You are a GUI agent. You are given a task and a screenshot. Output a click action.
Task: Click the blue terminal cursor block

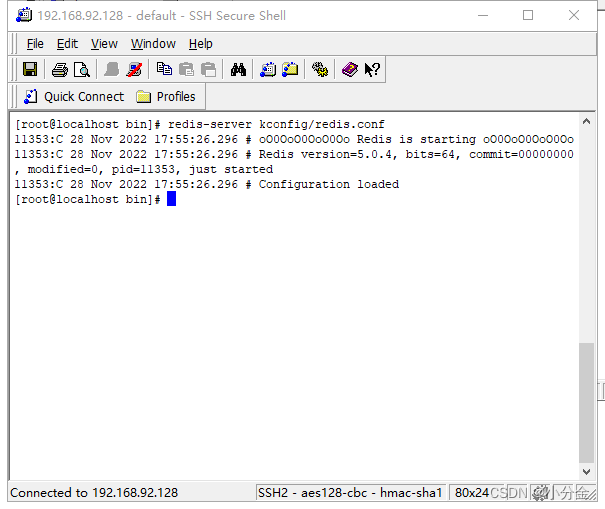(x=171, y=199)
